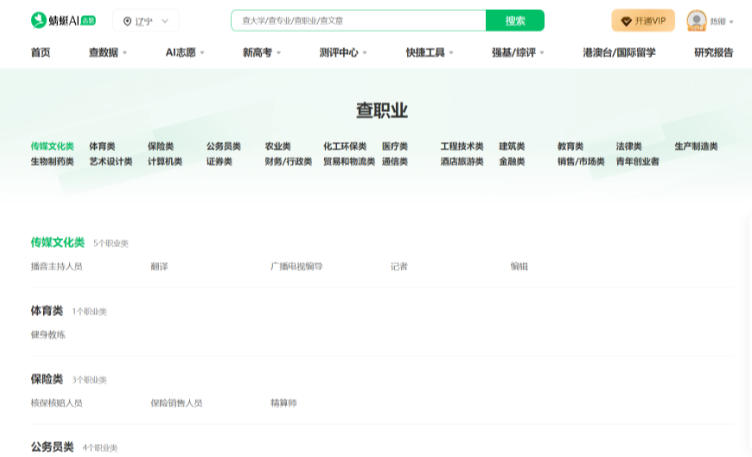Image resolution: width=752 pixels, height=457 pixels.
Task: Click the location pin icon
Action: pos(127,21)
